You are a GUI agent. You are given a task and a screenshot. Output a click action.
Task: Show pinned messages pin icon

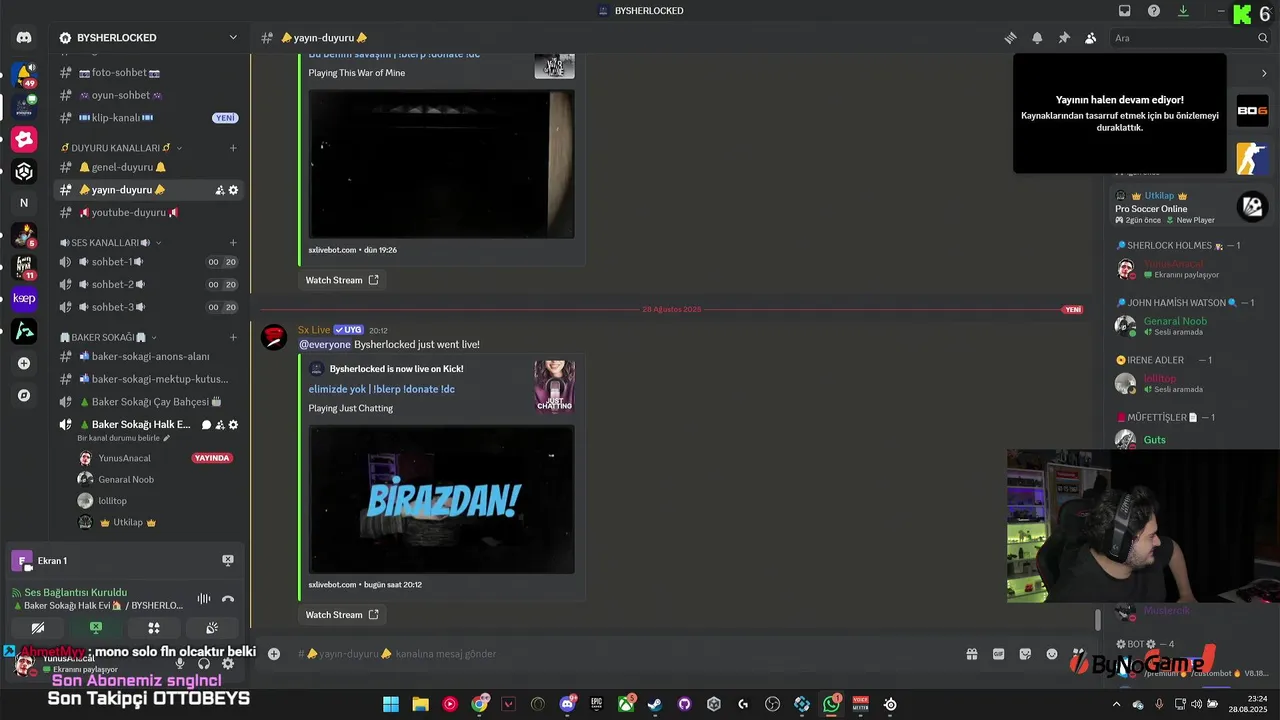pos(1064,38)
